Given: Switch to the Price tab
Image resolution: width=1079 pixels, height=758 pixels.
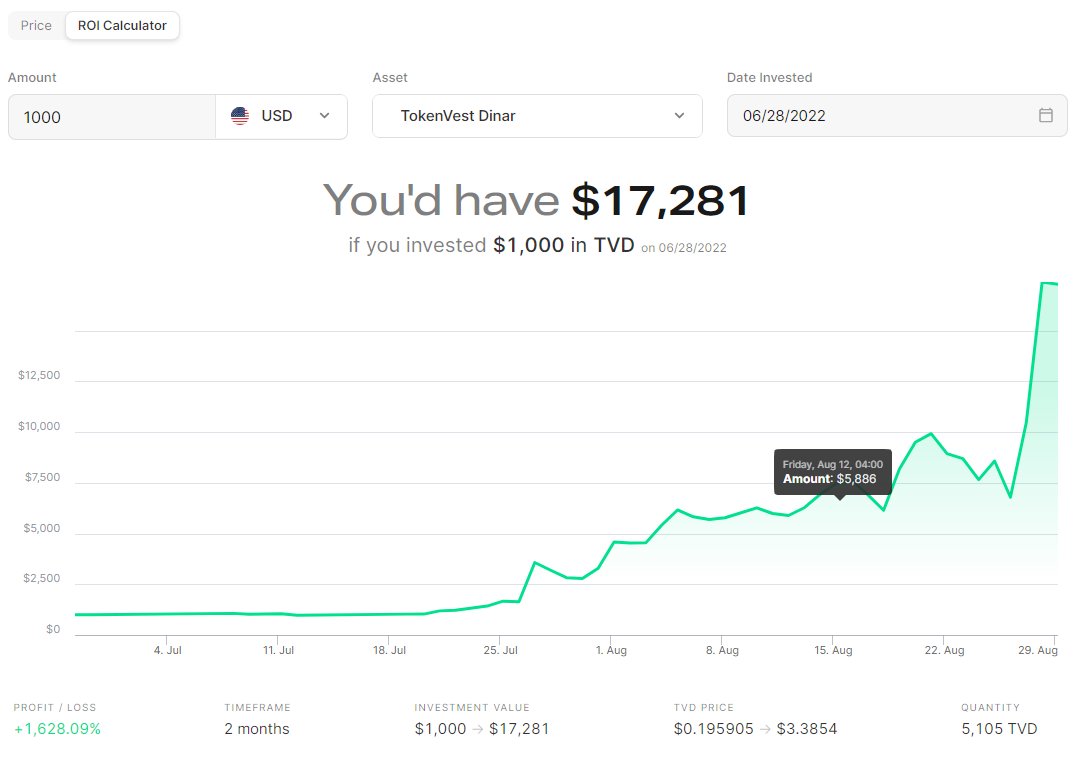Looking at the screenshot, I should (36, 25).
